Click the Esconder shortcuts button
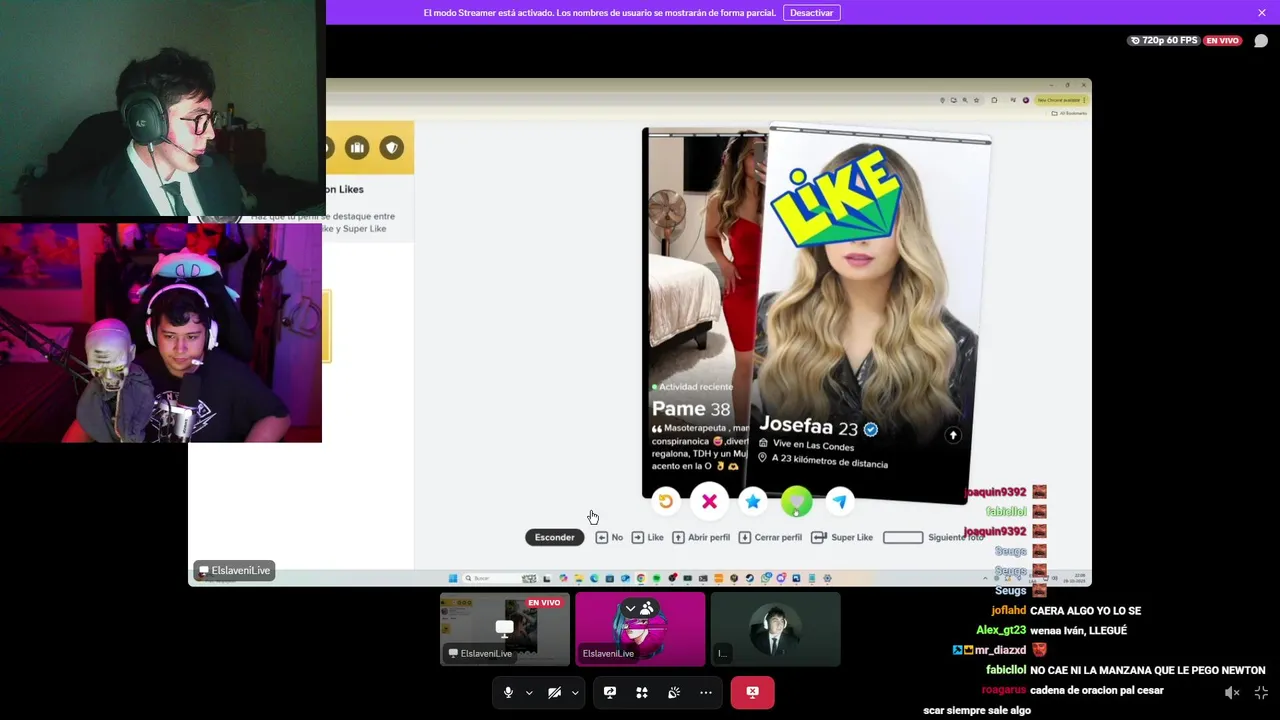 [x=554, y=537]
